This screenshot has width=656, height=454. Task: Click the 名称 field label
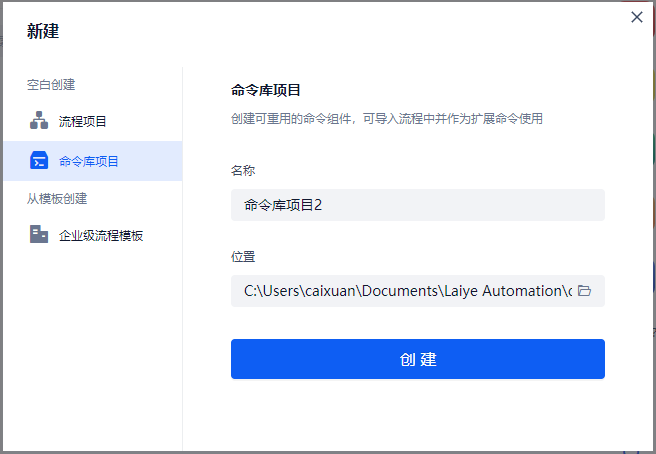pyautogui.click(x=243, y=170)
